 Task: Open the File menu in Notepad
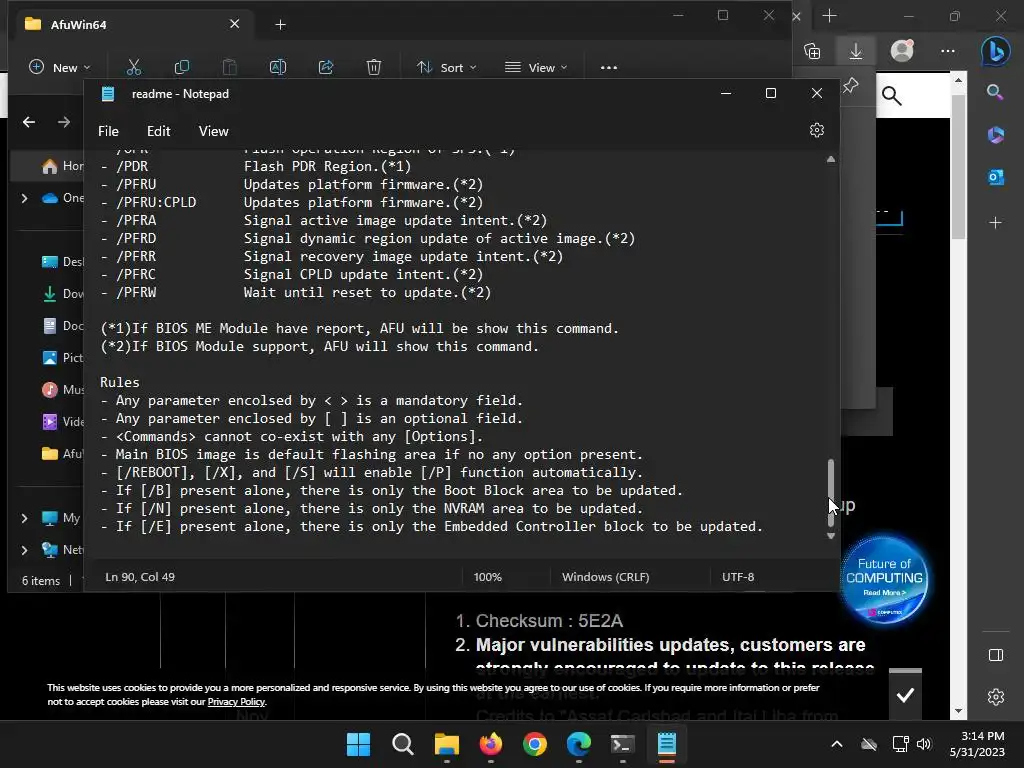(x=108, y=131)
